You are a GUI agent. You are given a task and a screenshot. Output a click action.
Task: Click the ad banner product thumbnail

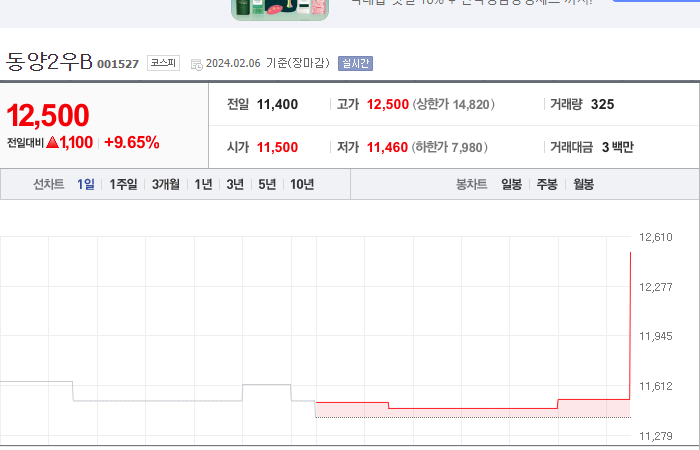point(280,9)
